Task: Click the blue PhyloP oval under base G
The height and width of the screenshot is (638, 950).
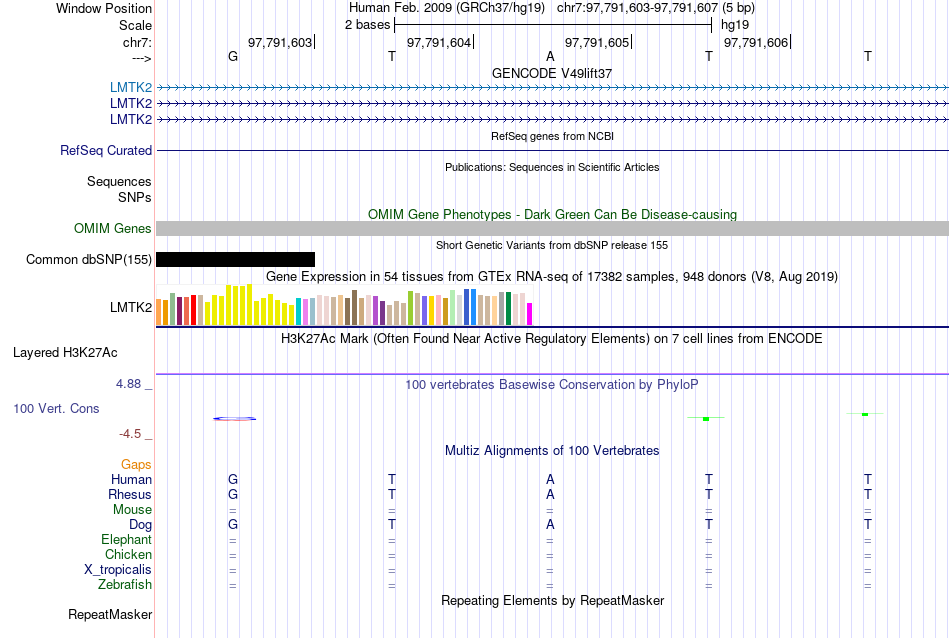Action: [234, 419]
